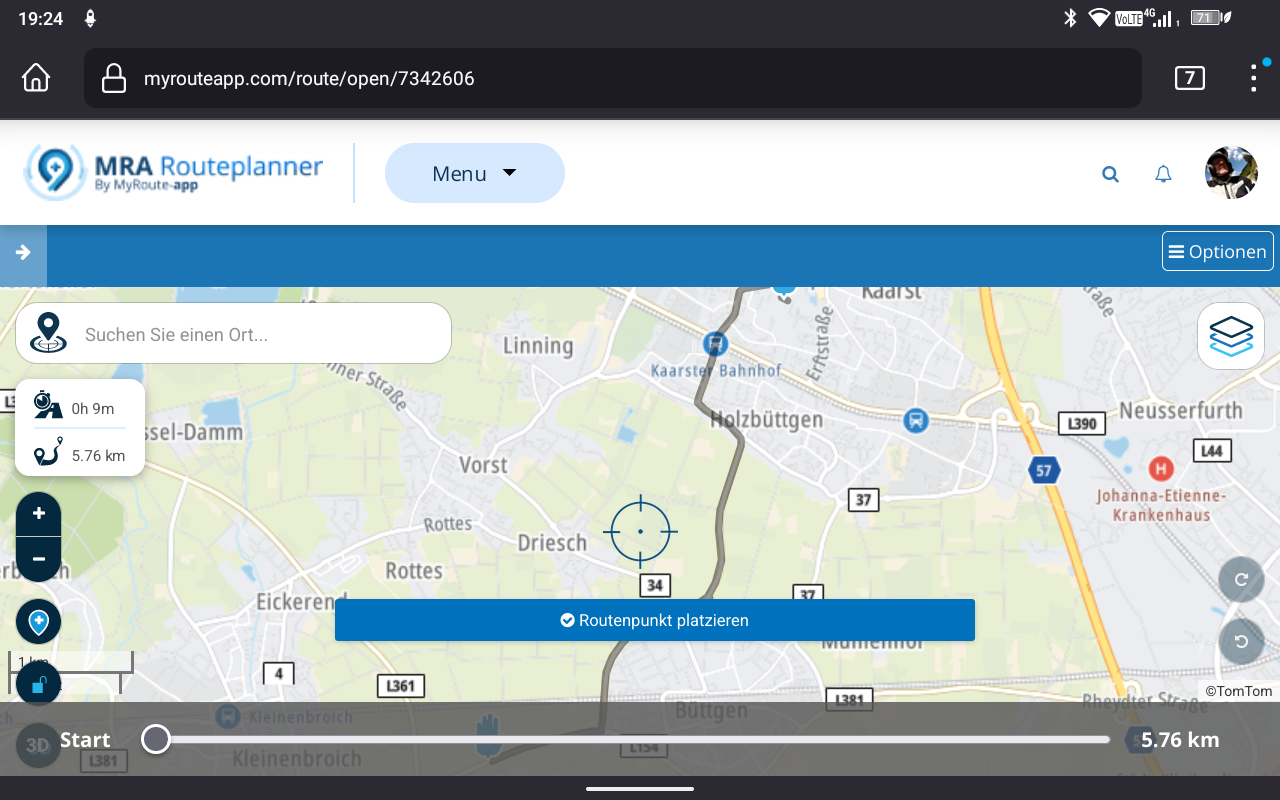Screen dimensions: 1280x800
Task: Focus the 'Suchen Sie einen Ort...' search field
Action: click(233, 333)
